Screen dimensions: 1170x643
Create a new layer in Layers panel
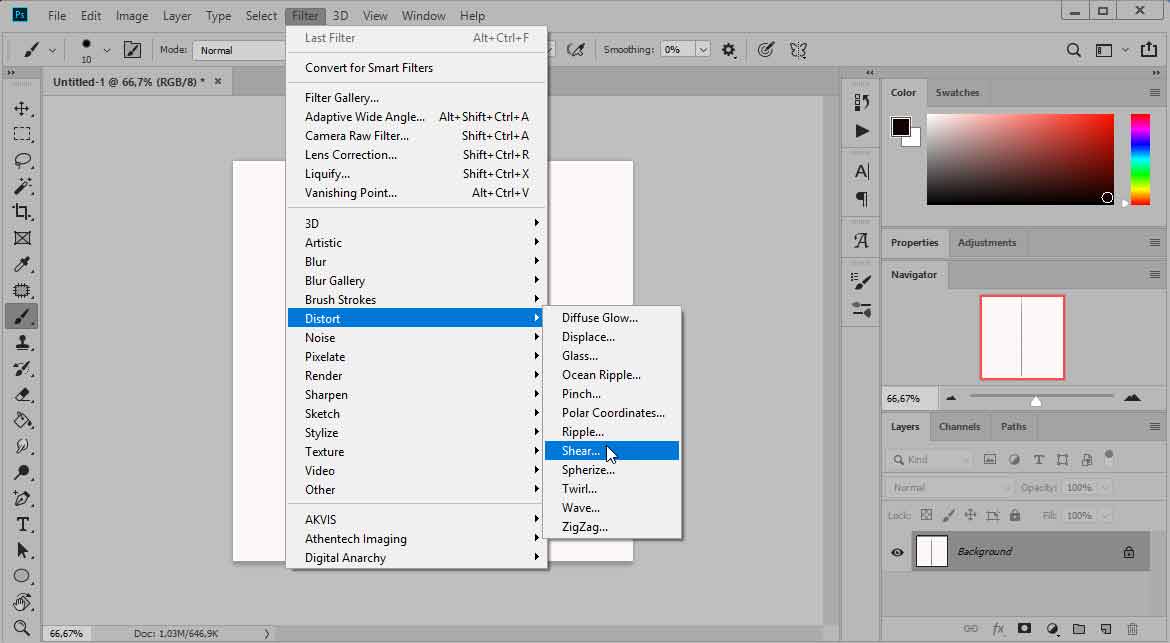(x=1105, y=629)
